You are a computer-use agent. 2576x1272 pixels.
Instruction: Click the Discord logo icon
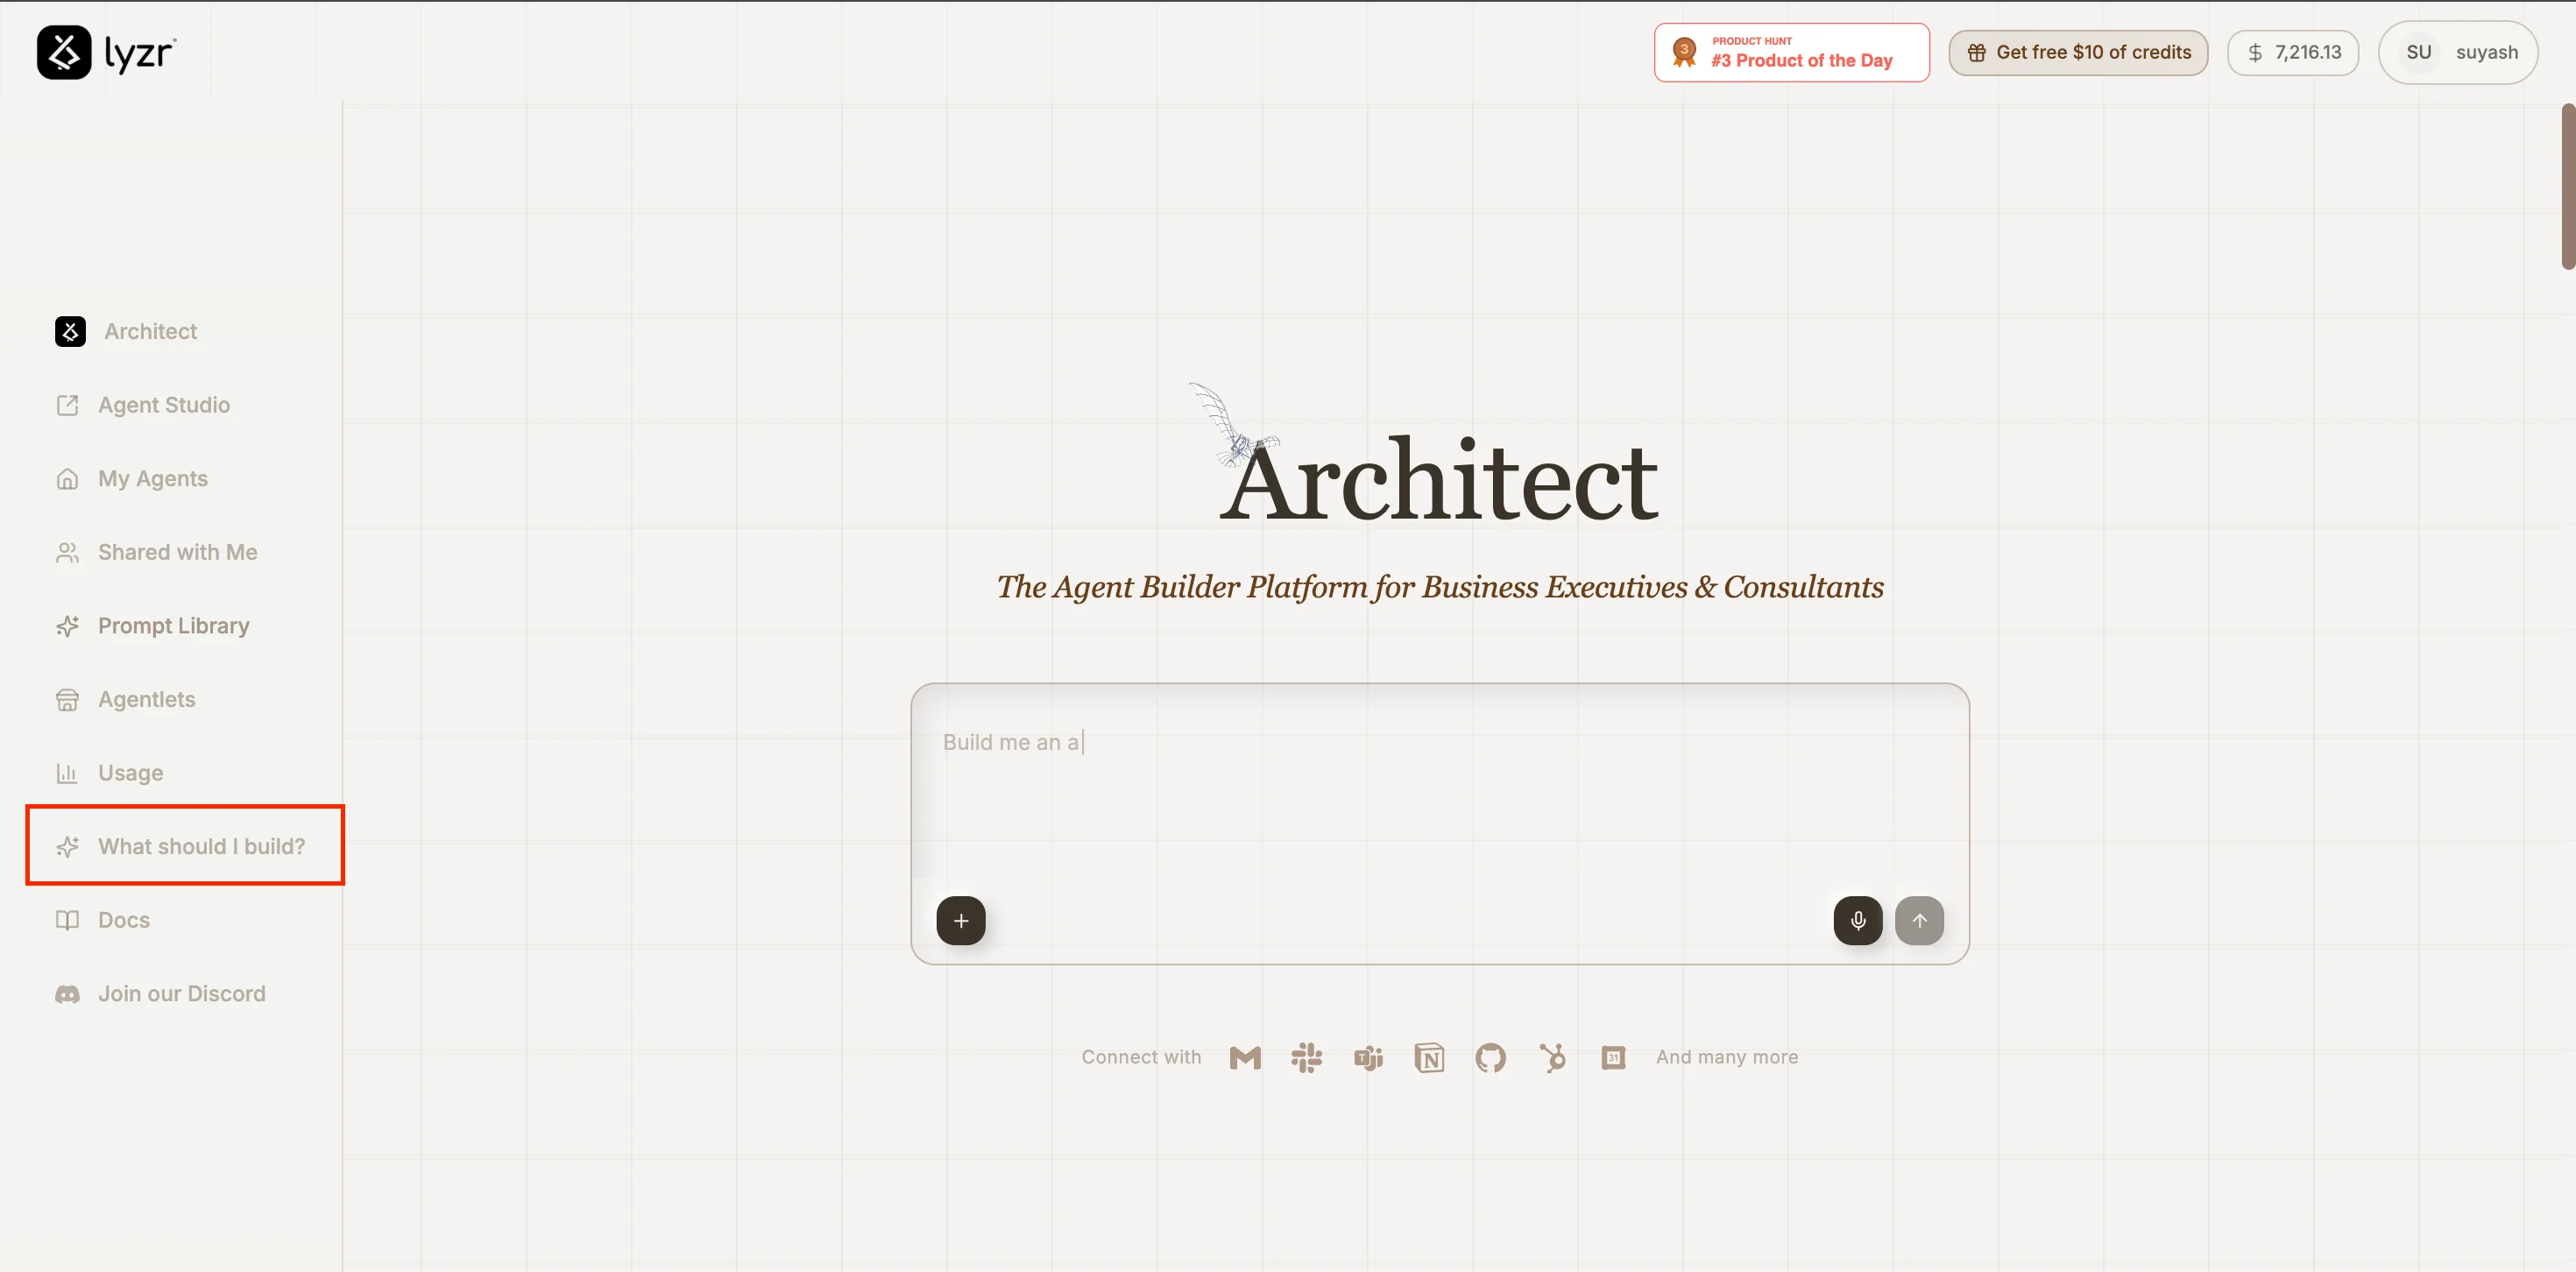[x=67, y=994]
